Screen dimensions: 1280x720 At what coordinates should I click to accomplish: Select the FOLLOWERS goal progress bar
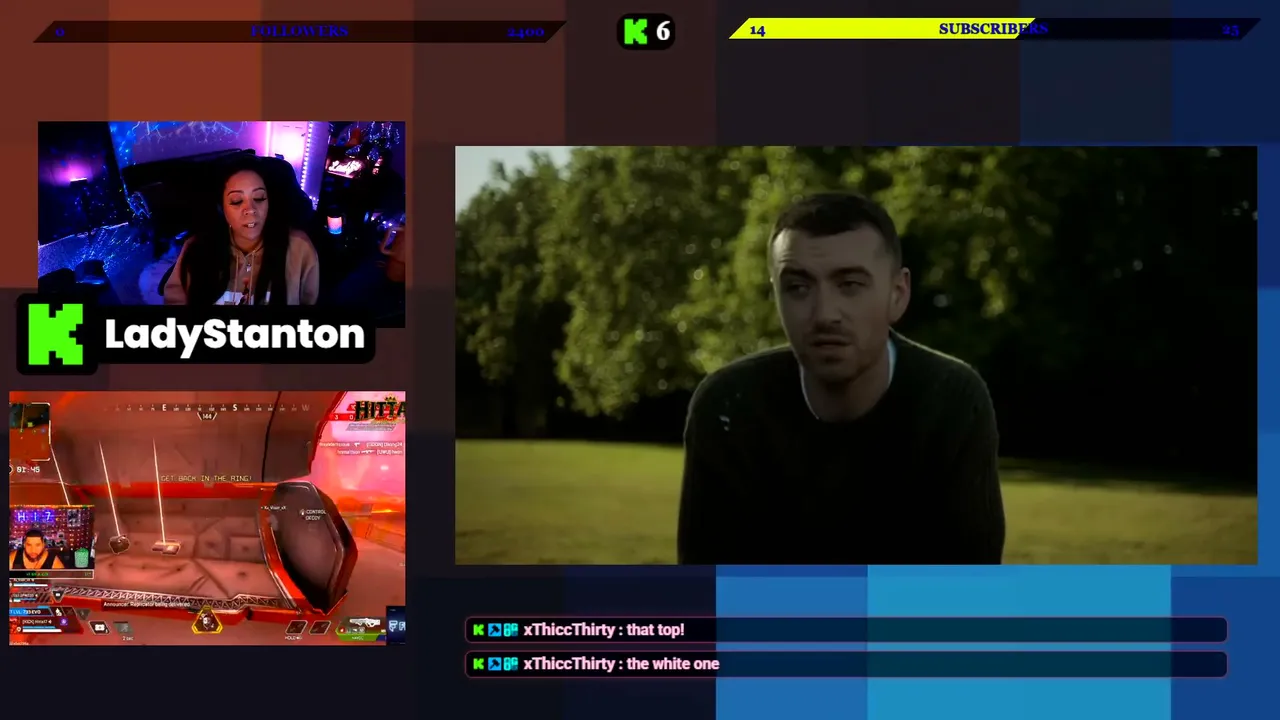point(300,32)
